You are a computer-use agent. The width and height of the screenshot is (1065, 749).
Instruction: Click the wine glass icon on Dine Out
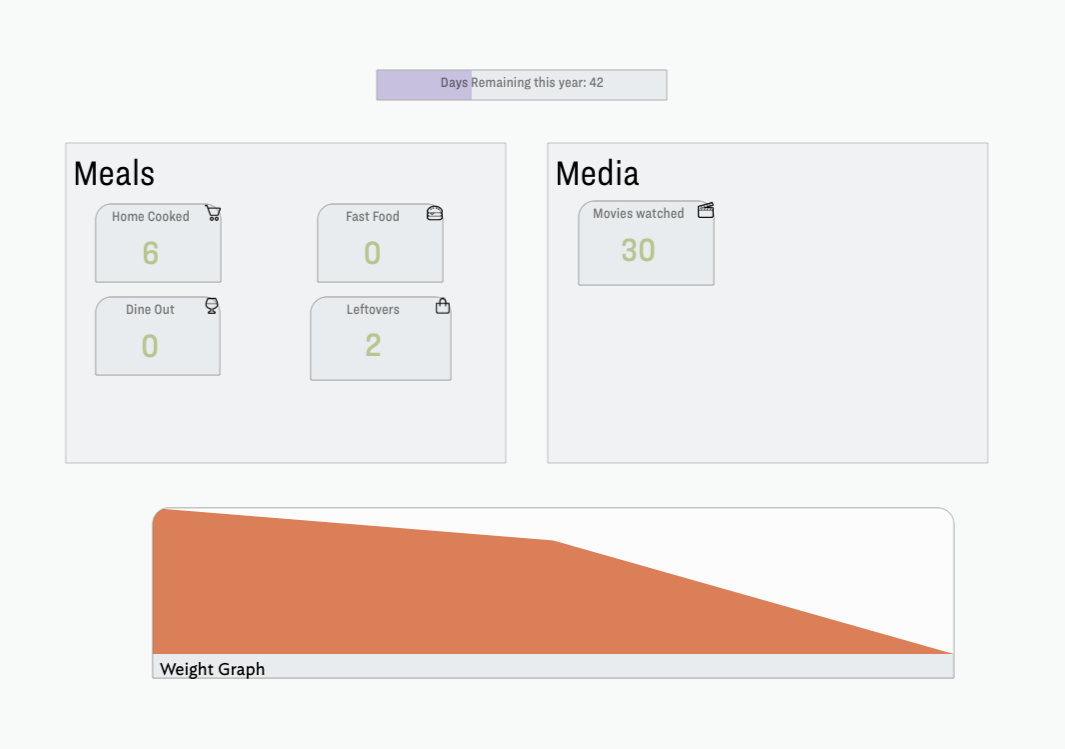pos(212,306)
